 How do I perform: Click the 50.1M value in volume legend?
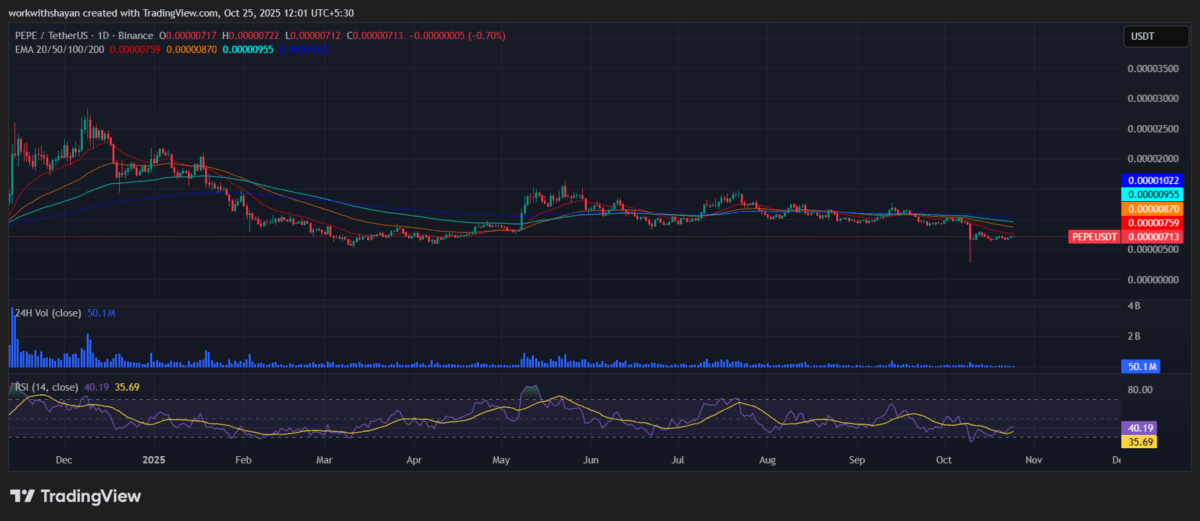[x=103, y=312]
